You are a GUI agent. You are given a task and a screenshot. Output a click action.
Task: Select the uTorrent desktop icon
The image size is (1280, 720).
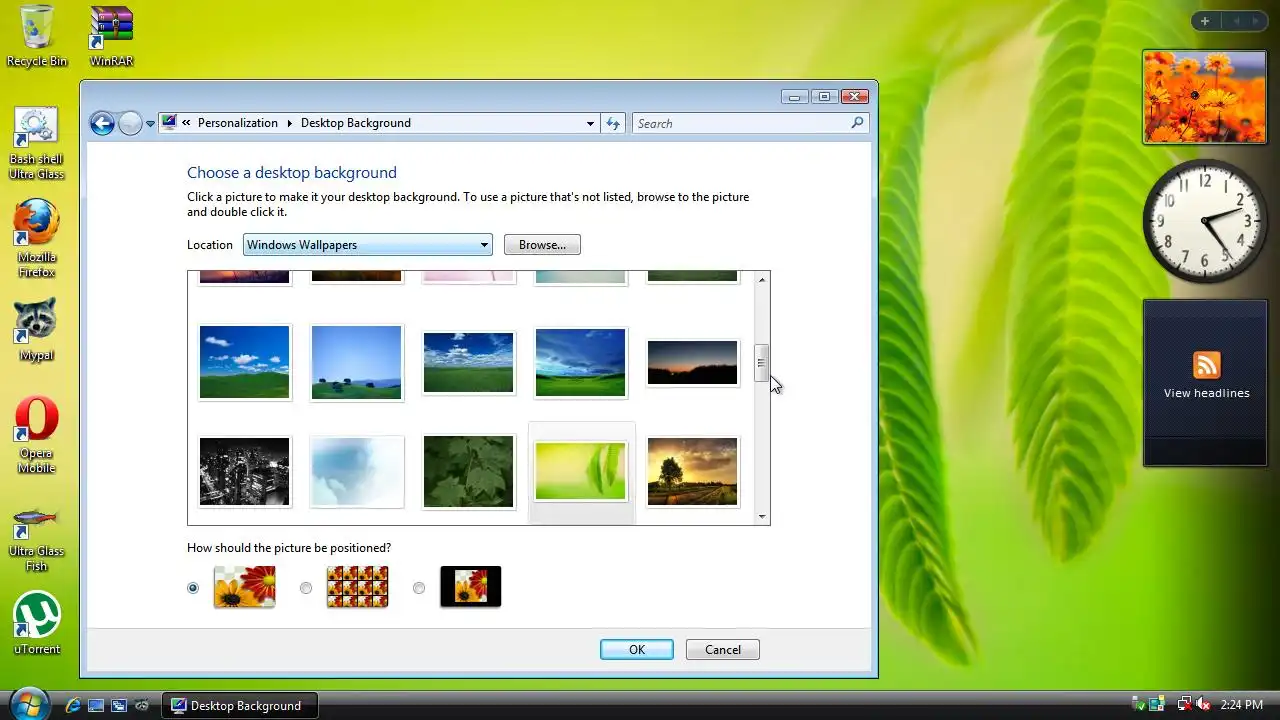[36, 624]
